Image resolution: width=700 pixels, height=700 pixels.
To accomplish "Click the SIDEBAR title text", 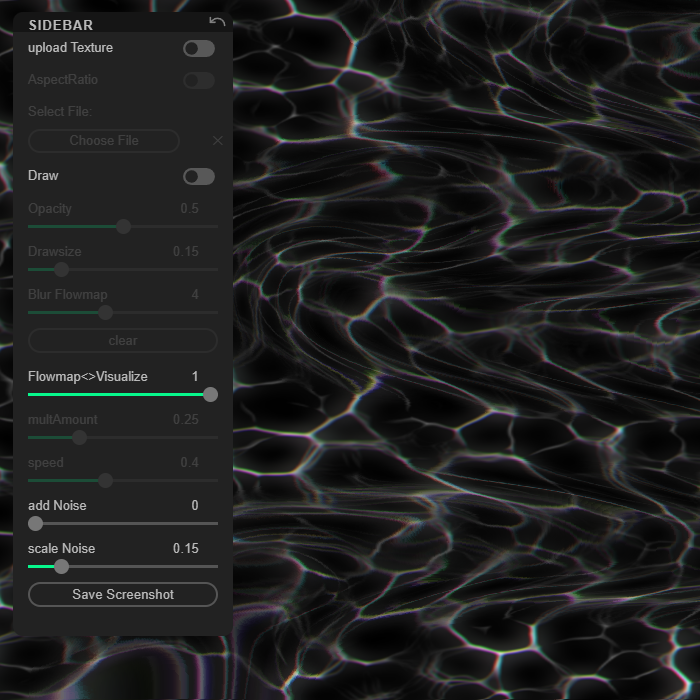I will (61, 25).
